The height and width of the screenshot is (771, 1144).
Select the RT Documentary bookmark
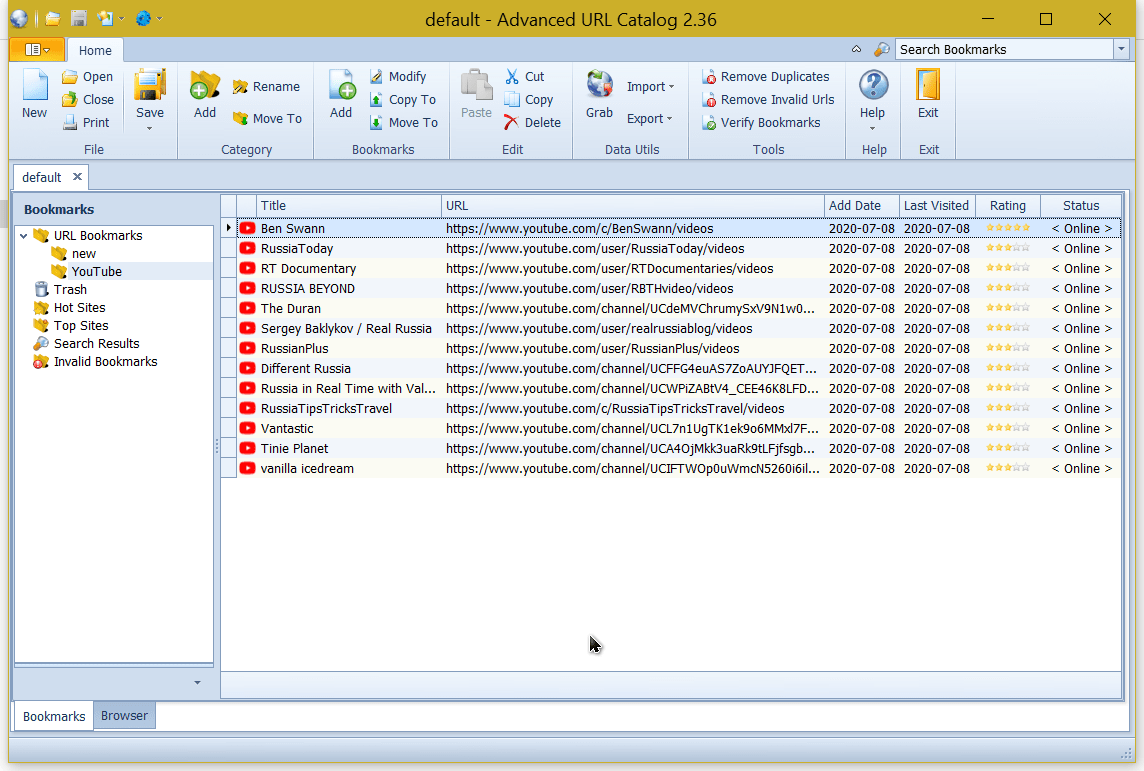tap(310, 268)
